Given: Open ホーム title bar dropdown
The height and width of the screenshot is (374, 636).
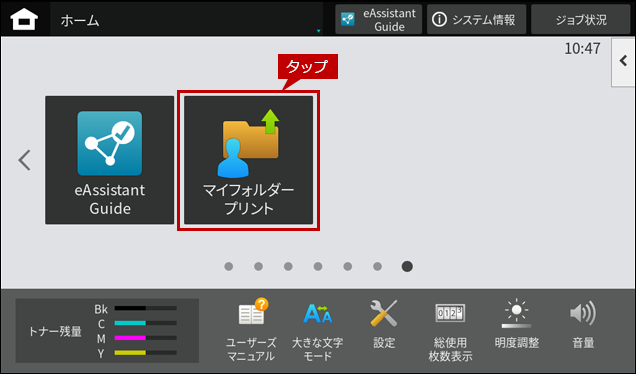Looking at the screenshot, I should [x=187, y=20].
